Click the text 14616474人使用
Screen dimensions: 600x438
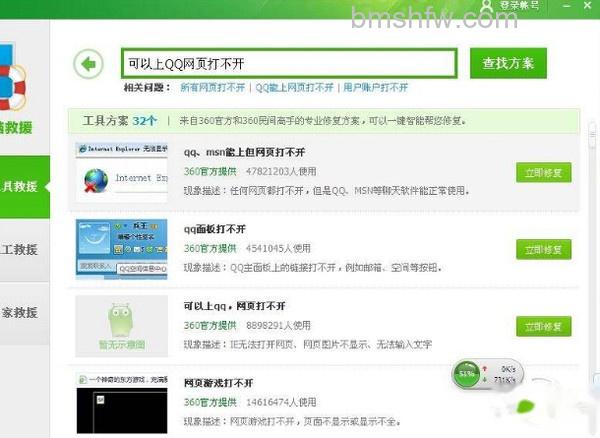click(281, 402)
